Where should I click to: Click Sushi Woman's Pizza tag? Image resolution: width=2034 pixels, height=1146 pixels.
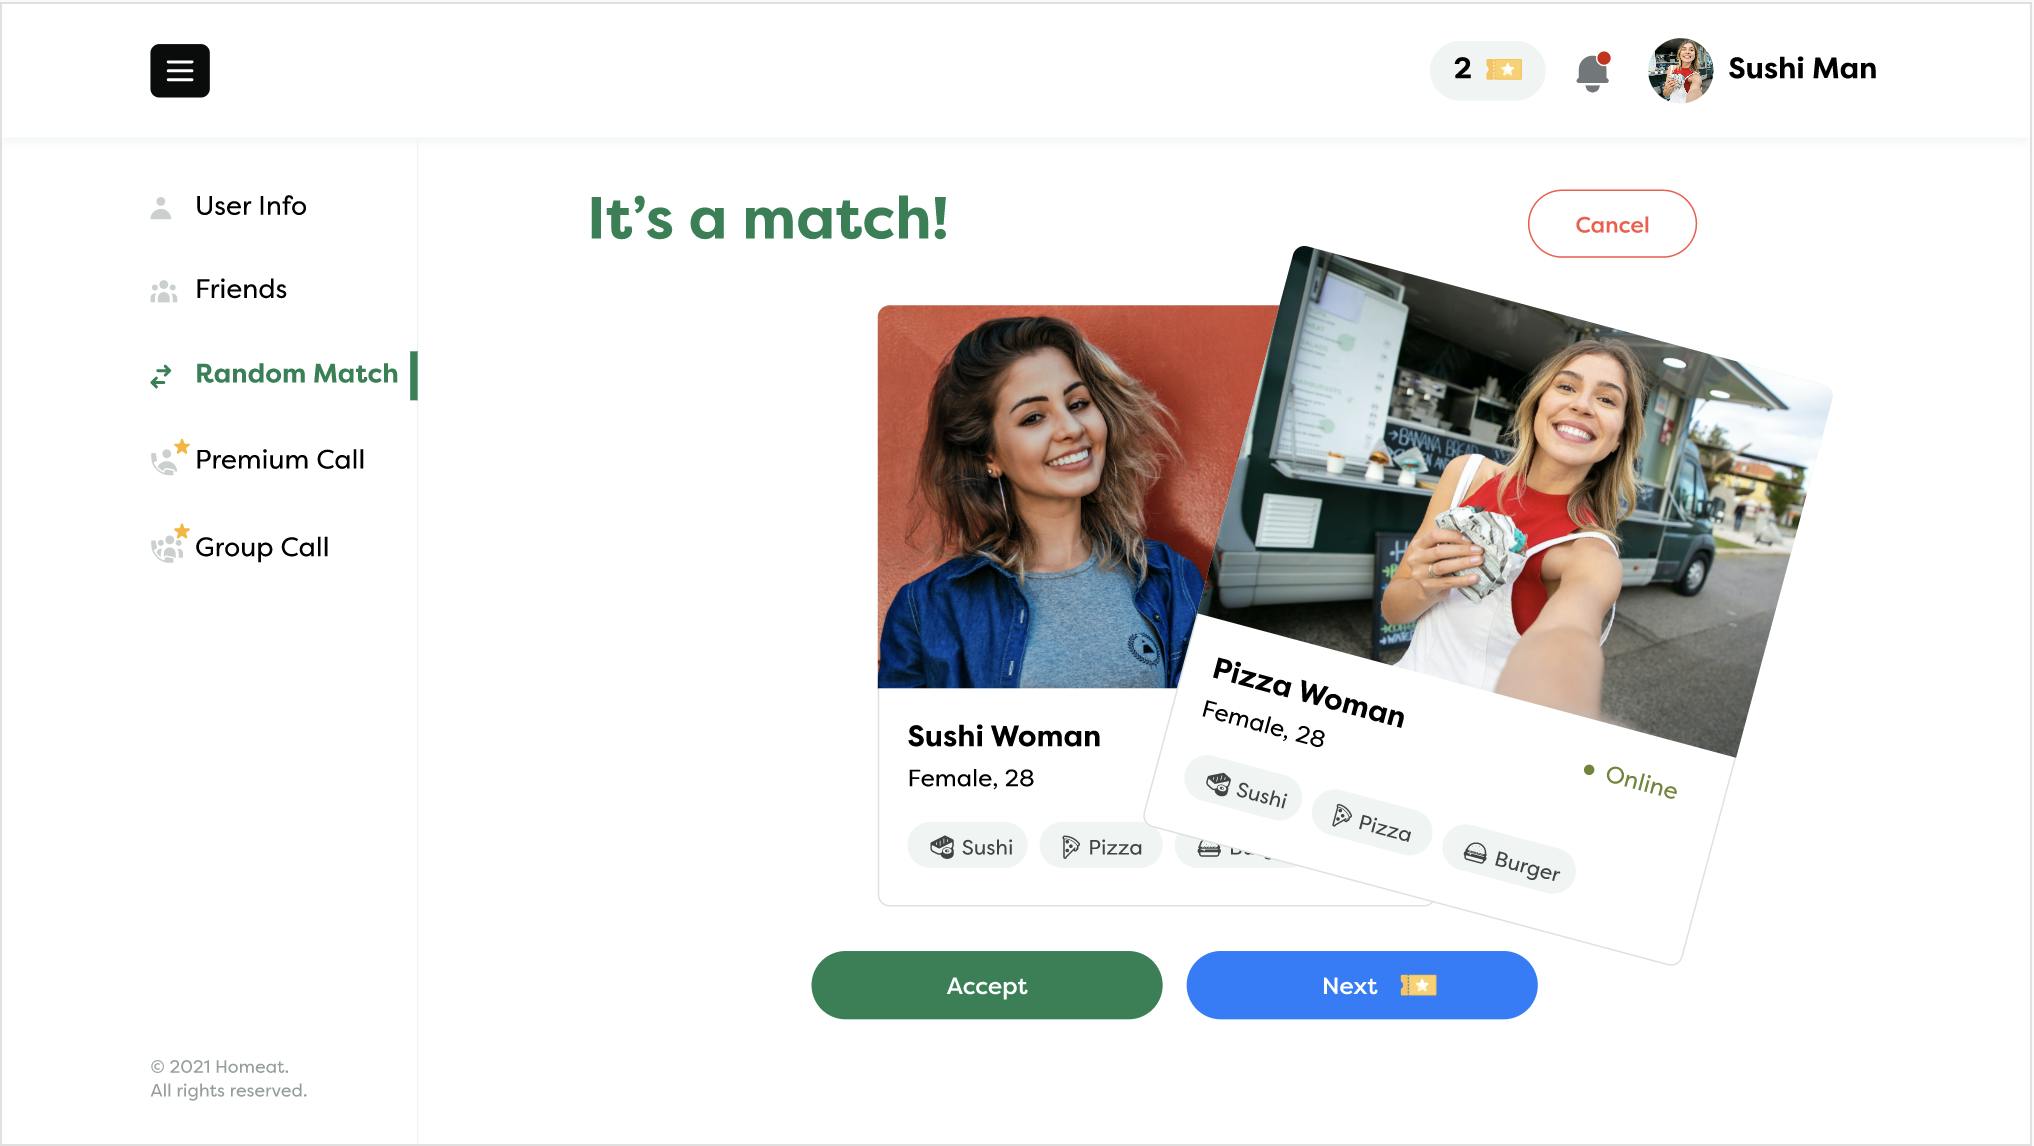coord(1101,847)
